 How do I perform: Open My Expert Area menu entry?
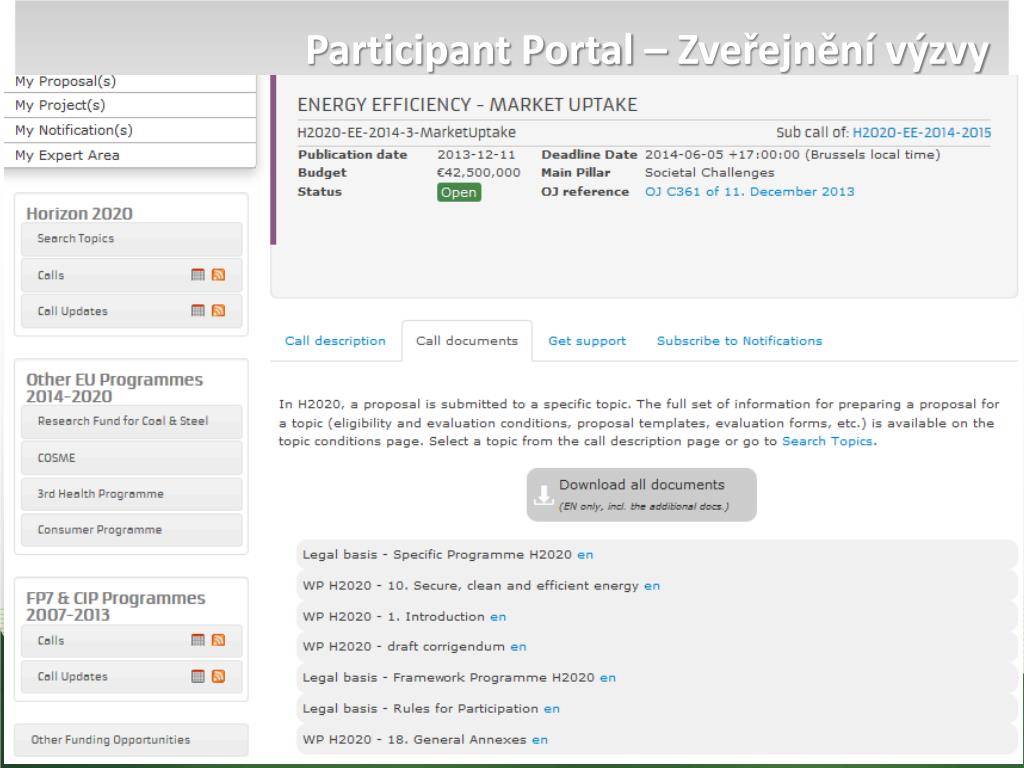[130, 155]
